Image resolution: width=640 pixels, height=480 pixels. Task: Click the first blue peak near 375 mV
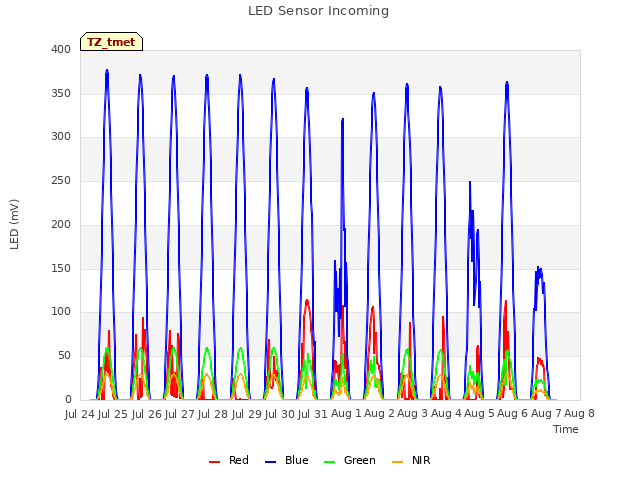point(107,71)
